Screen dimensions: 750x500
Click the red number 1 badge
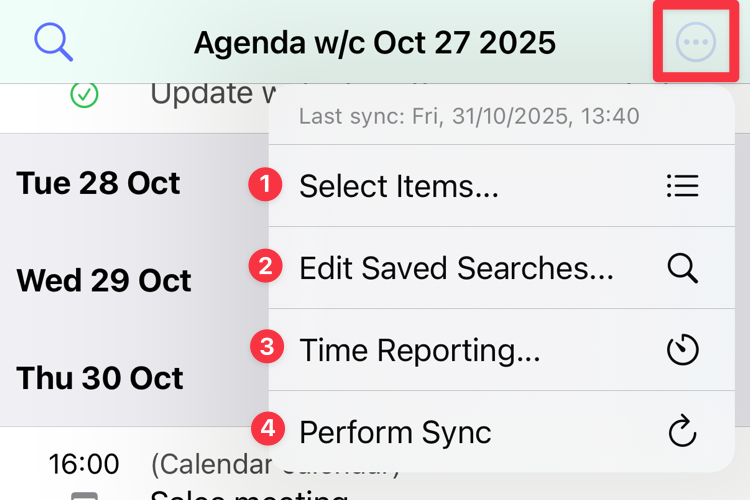click(265, 185)
